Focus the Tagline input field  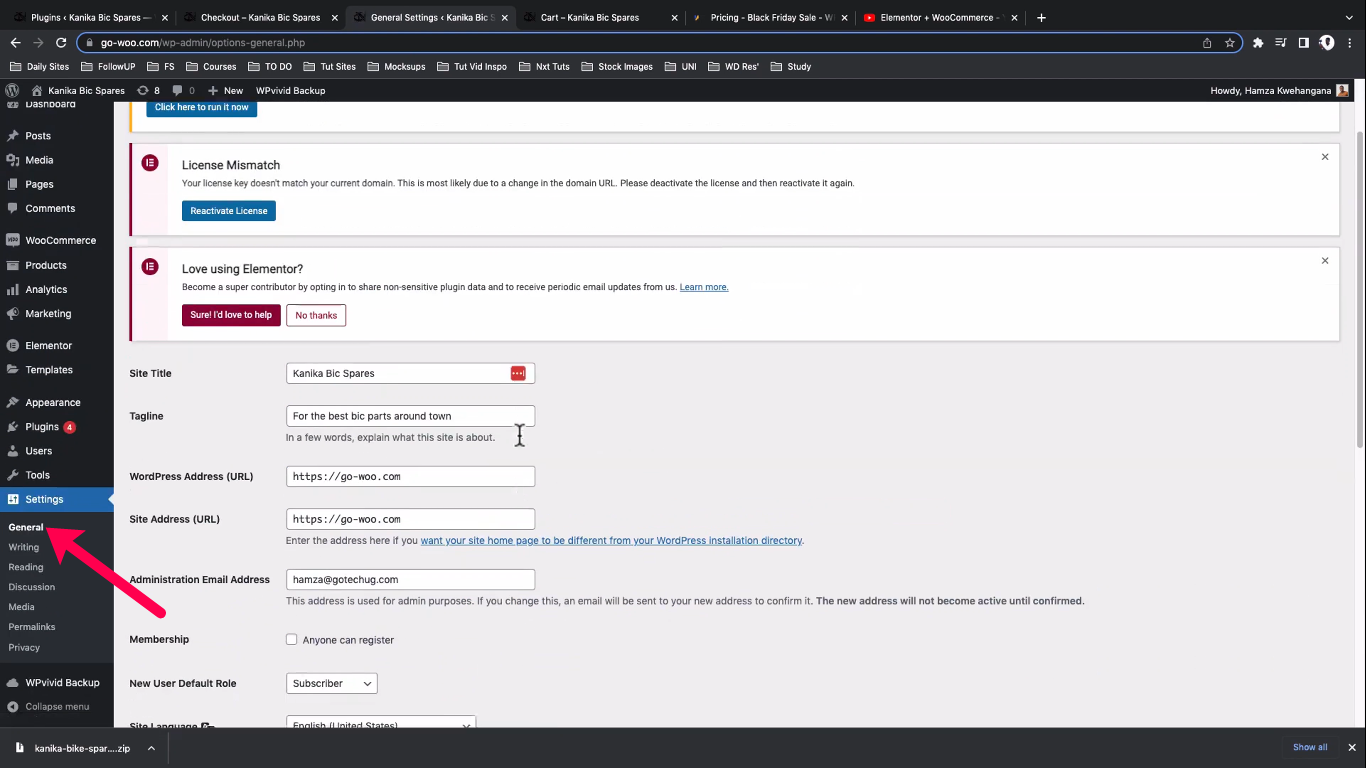410,416
